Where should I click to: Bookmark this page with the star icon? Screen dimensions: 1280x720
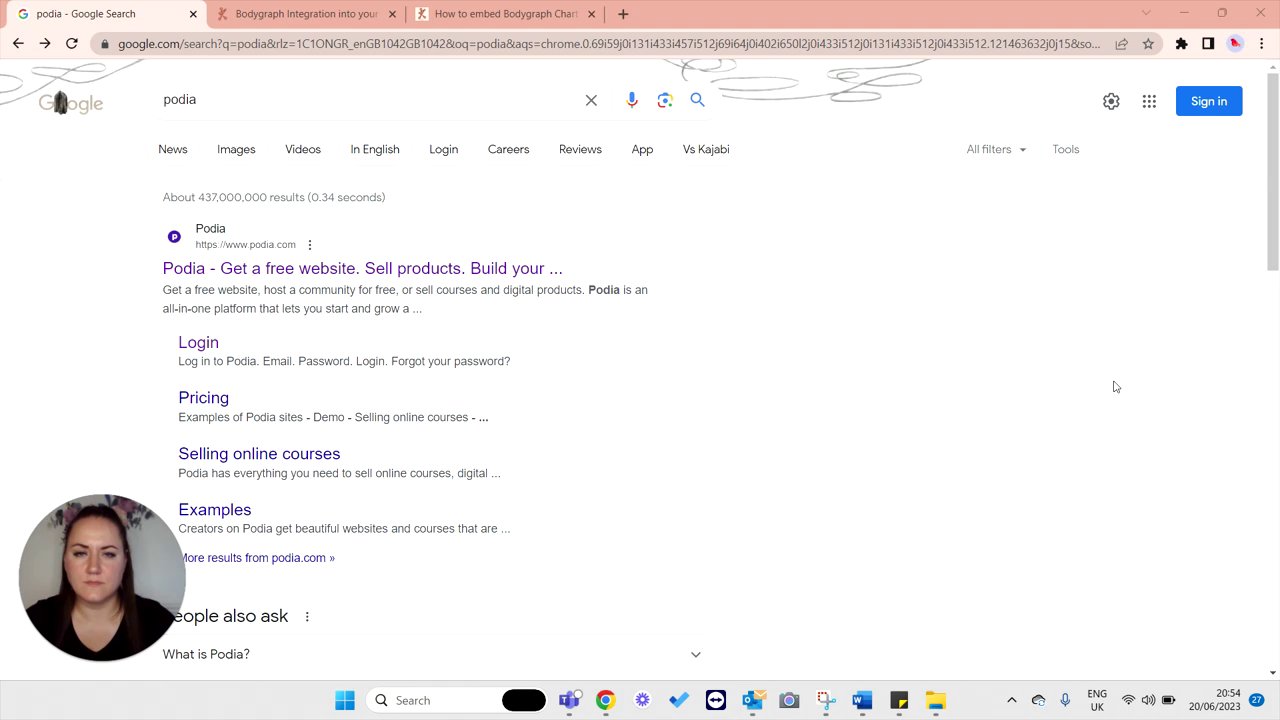click(1148, 43)
